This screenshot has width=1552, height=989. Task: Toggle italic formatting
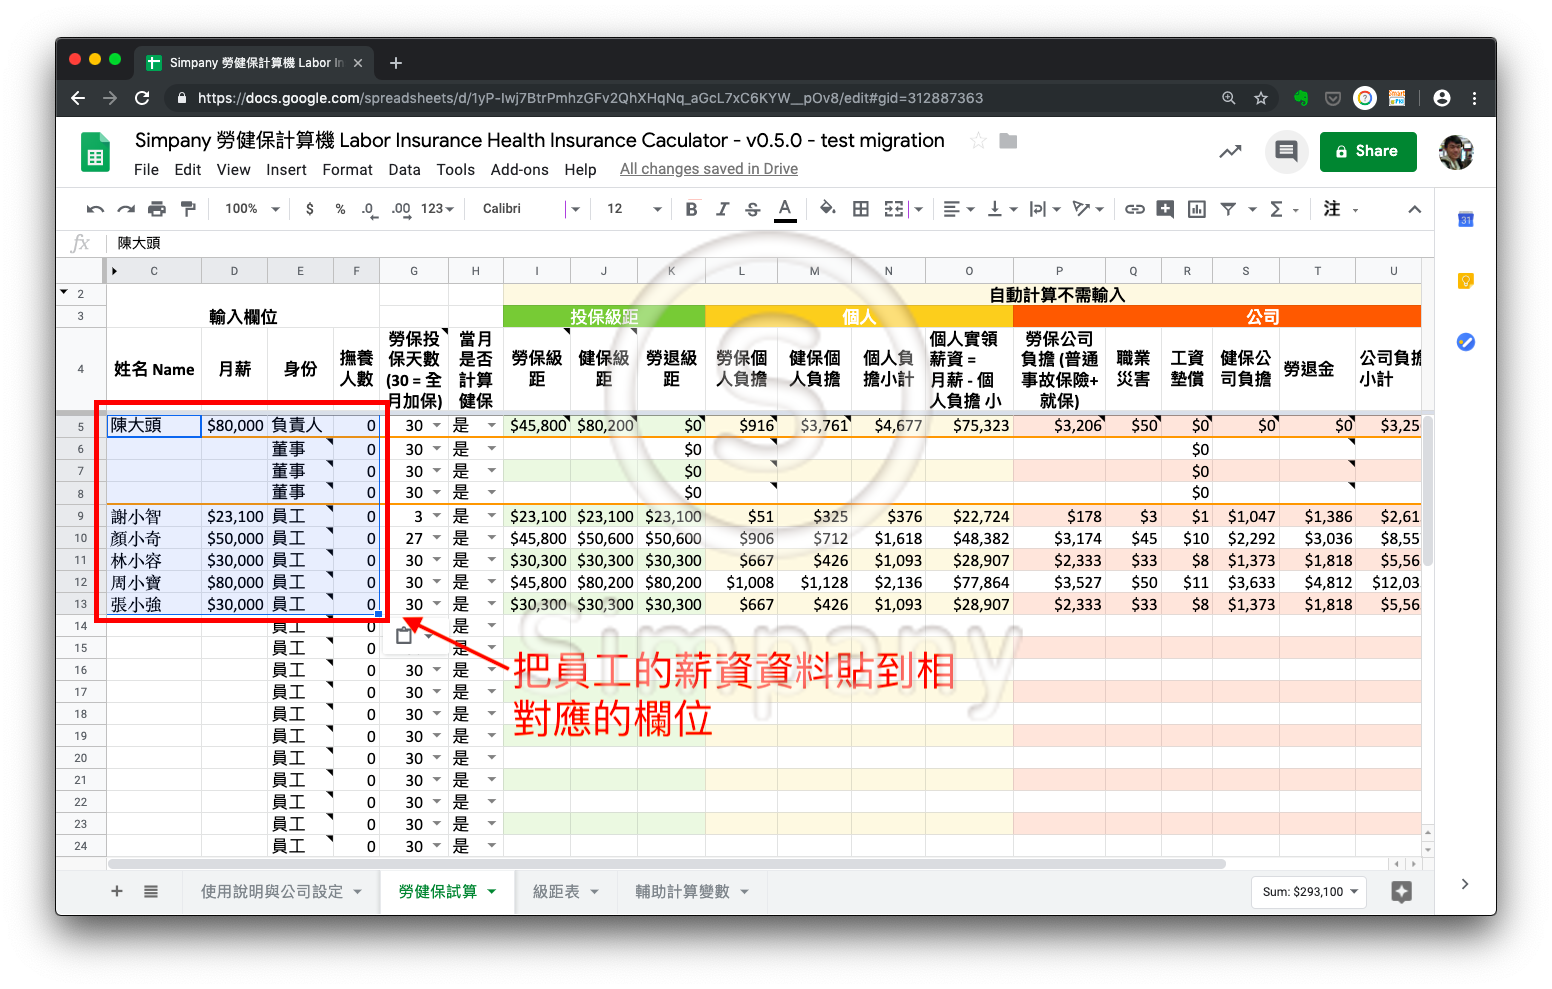click(x=722, y=209)
